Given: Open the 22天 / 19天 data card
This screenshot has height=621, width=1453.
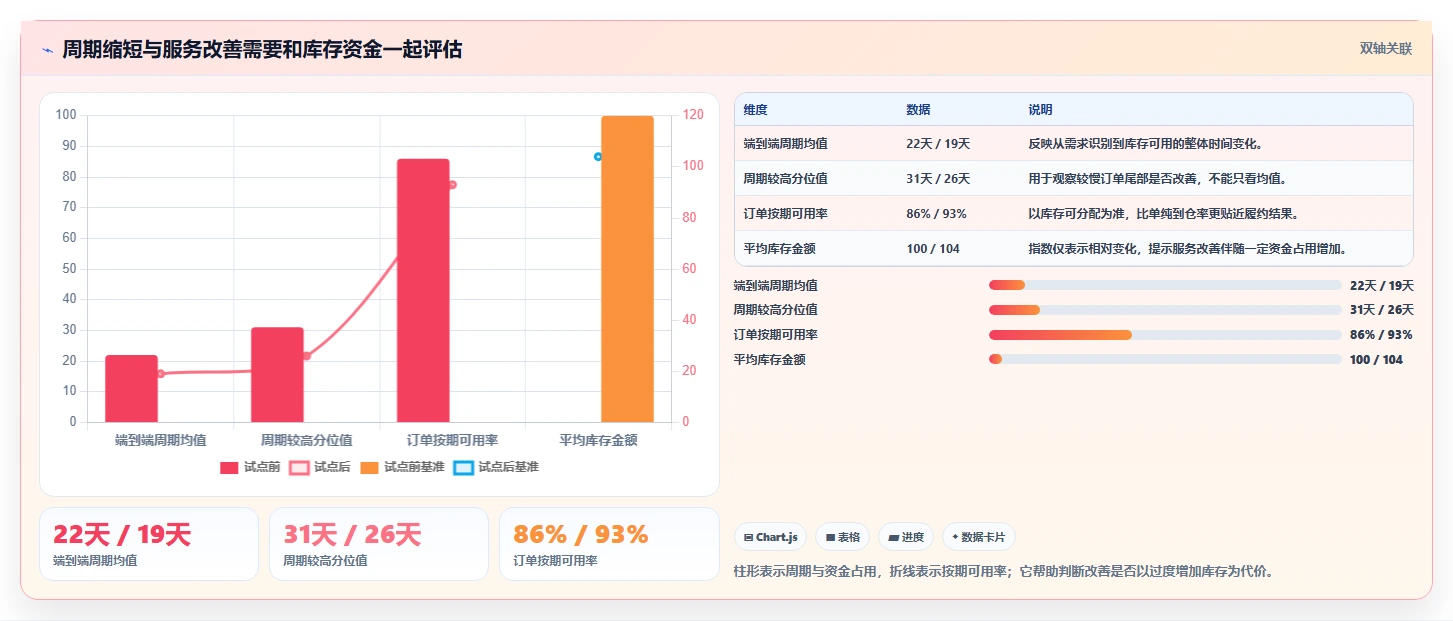Looking at the screenshot, I should 149,544.
